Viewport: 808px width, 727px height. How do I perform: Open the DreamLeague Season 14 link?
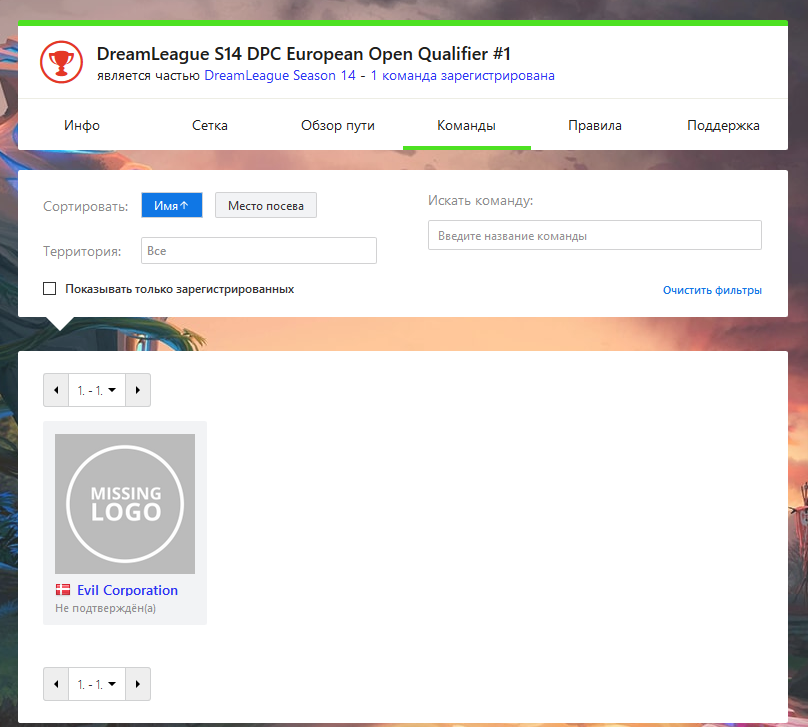[280, 75]
